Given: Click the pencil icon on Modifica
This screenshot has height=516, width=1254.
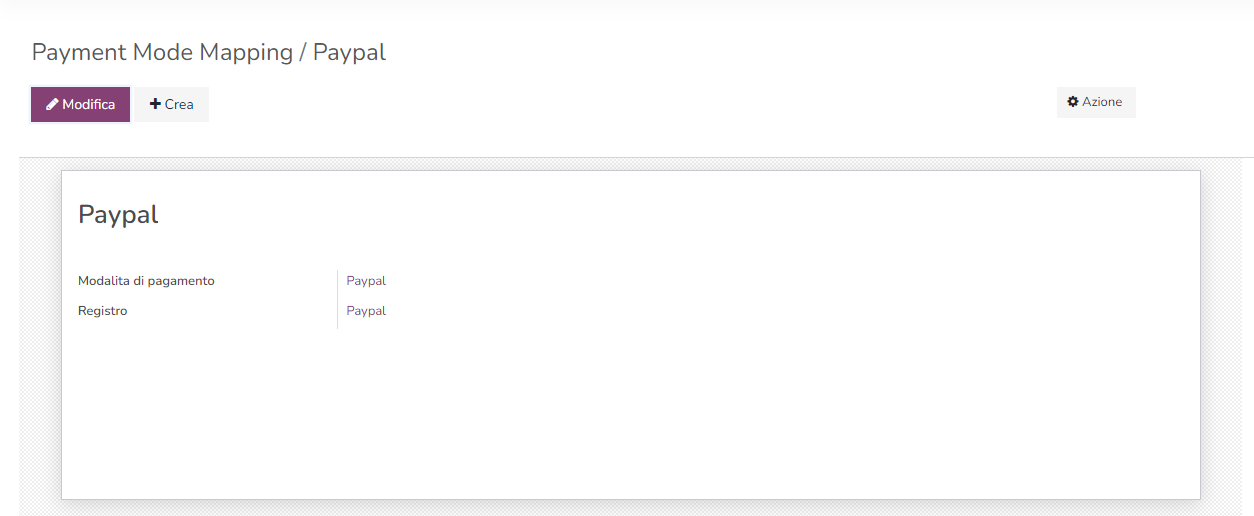Looking at the screenshot, I should pos(53,104).
